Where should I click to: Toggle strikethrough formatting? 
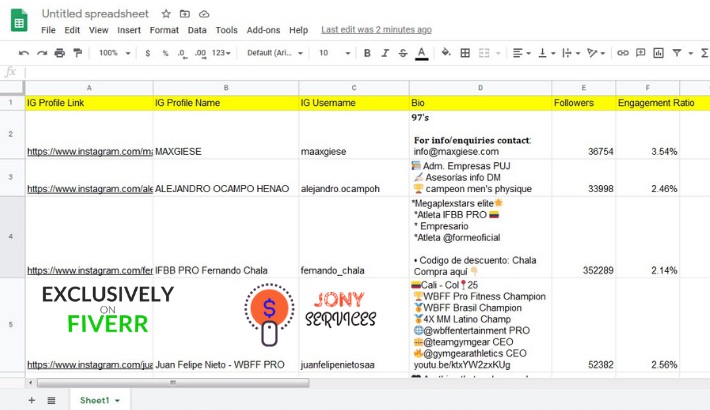[403, 53]
